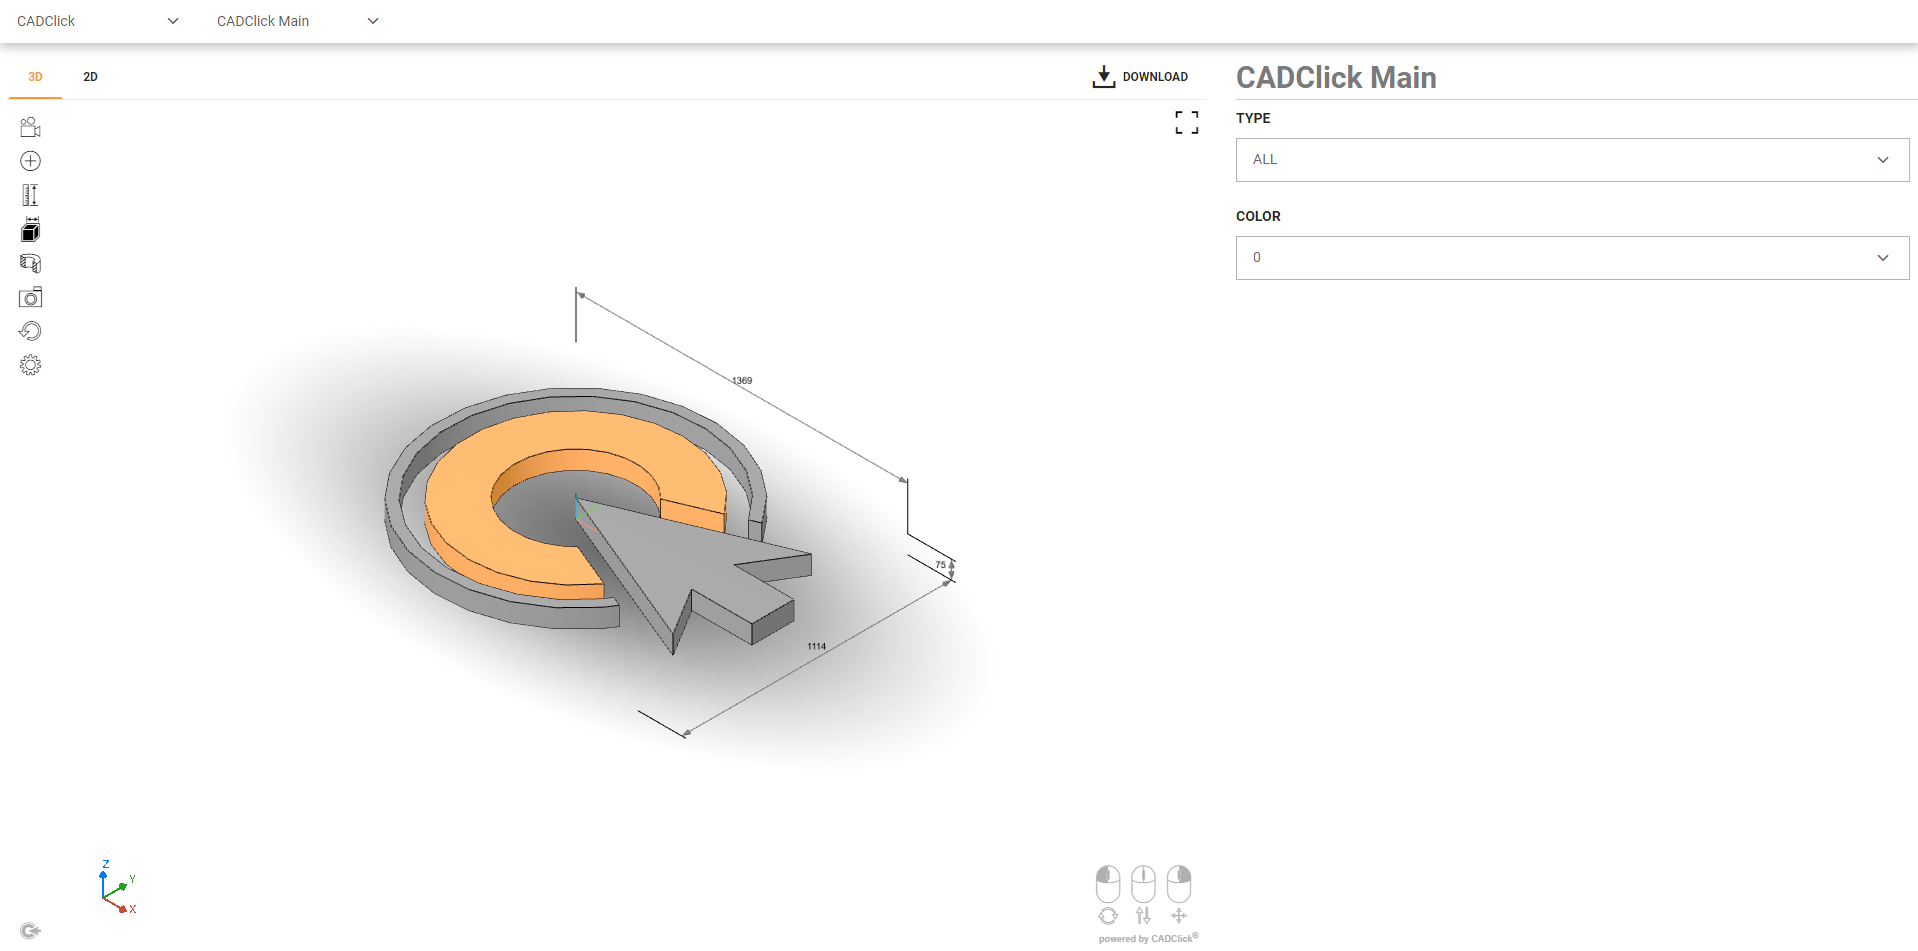The width and height of the screenshot is (1918, 951).
Task: Expand the CADClick Main product dropdown
Action: [297, 21]
